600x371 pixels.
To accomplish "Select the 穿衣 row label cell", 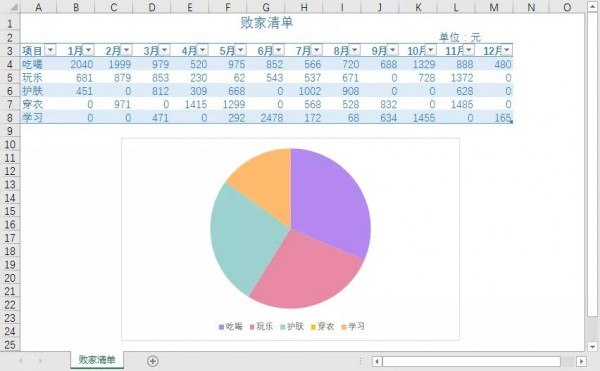I will point(39,104).
